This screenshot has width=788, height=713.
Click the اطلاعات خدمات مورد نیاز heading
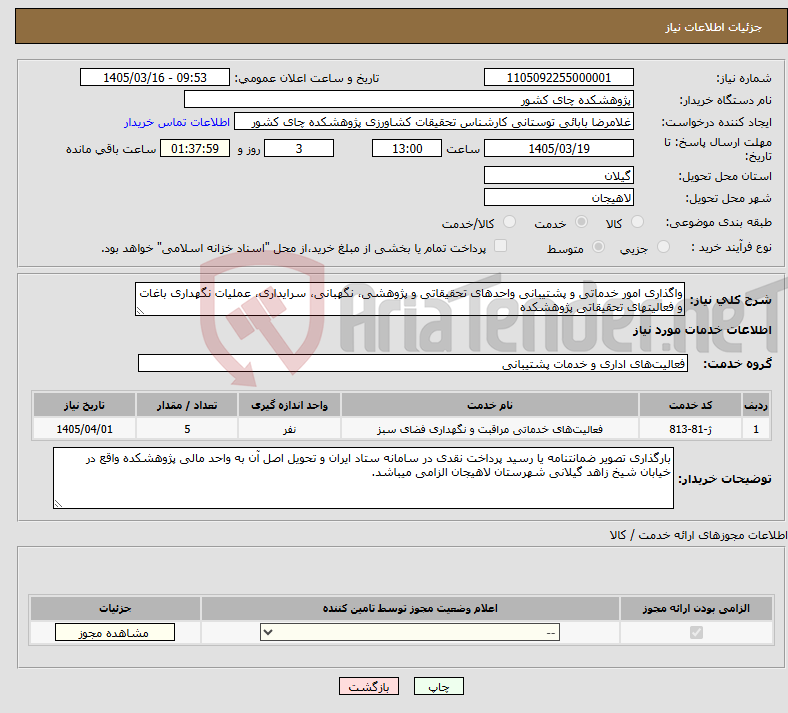pyautogui.click(x=702, y=330)
